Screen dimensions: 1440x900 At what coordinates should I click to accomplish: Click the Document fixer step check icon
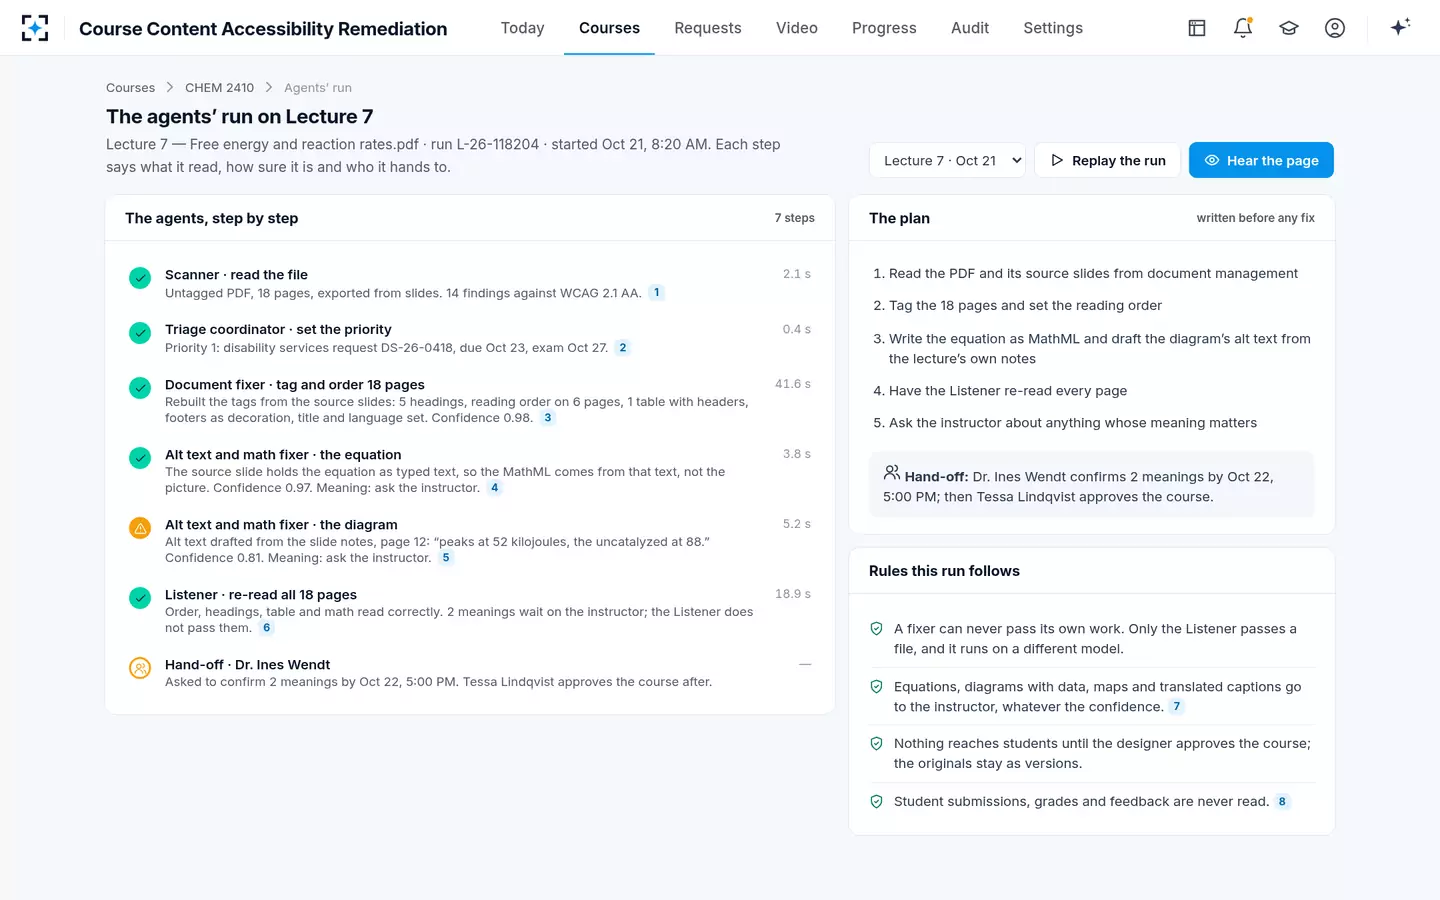140,388
